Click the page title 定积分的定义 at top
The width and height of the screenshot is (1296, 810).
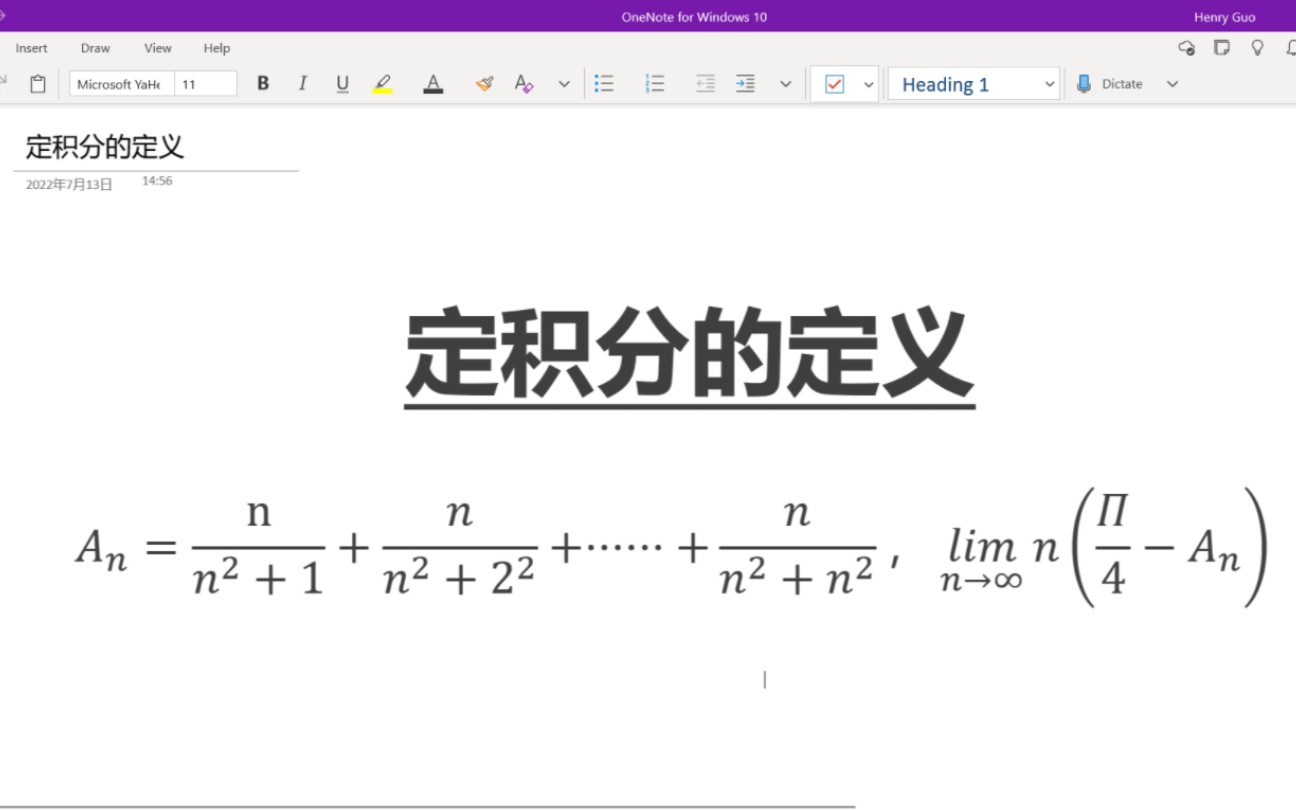pos(105,148)
